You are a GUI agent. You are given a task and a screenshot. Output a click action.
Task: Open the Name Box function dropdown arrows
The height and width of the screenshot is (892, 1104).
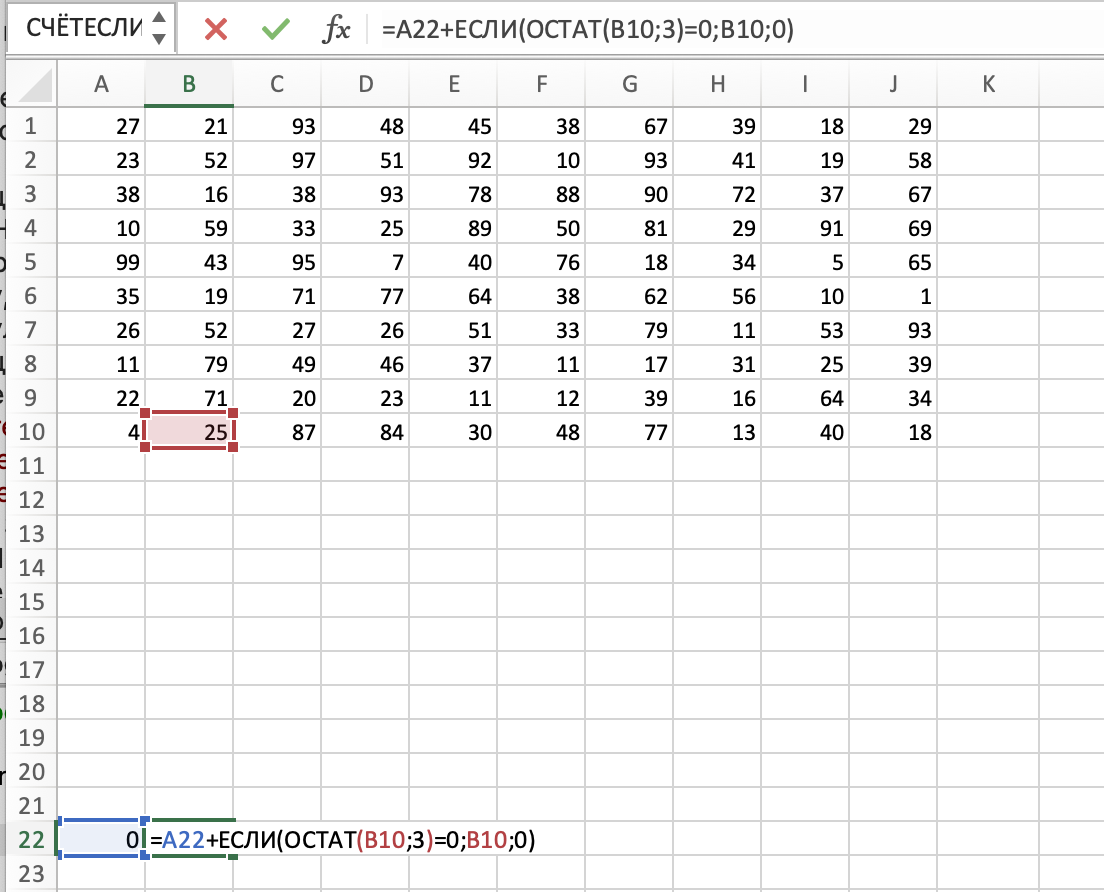click(x=159, y=29)
